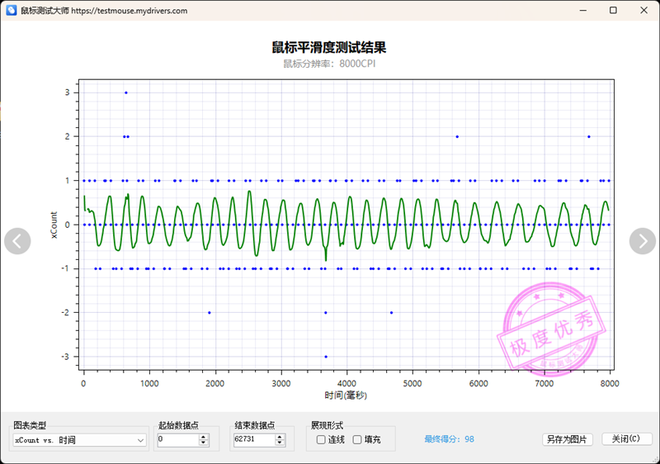The height and width of the screenshot is (464, 660).
Task: Click the 最终得分: 98 score text
Action: tap(449, 439)
